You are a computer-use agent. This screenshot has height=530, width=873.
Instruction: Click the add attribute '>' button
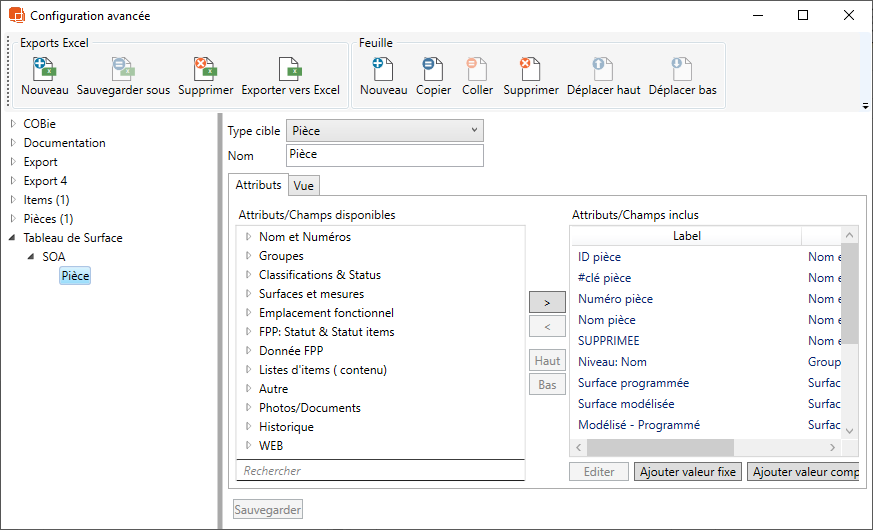point(547,302)
